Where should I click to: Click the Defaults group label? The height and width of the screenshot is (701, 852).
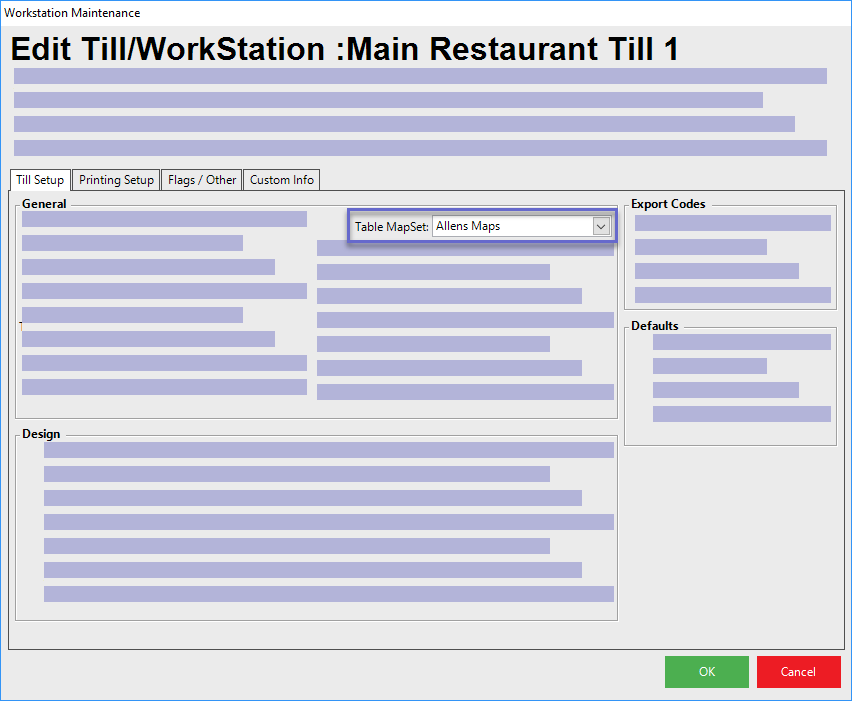655,326
